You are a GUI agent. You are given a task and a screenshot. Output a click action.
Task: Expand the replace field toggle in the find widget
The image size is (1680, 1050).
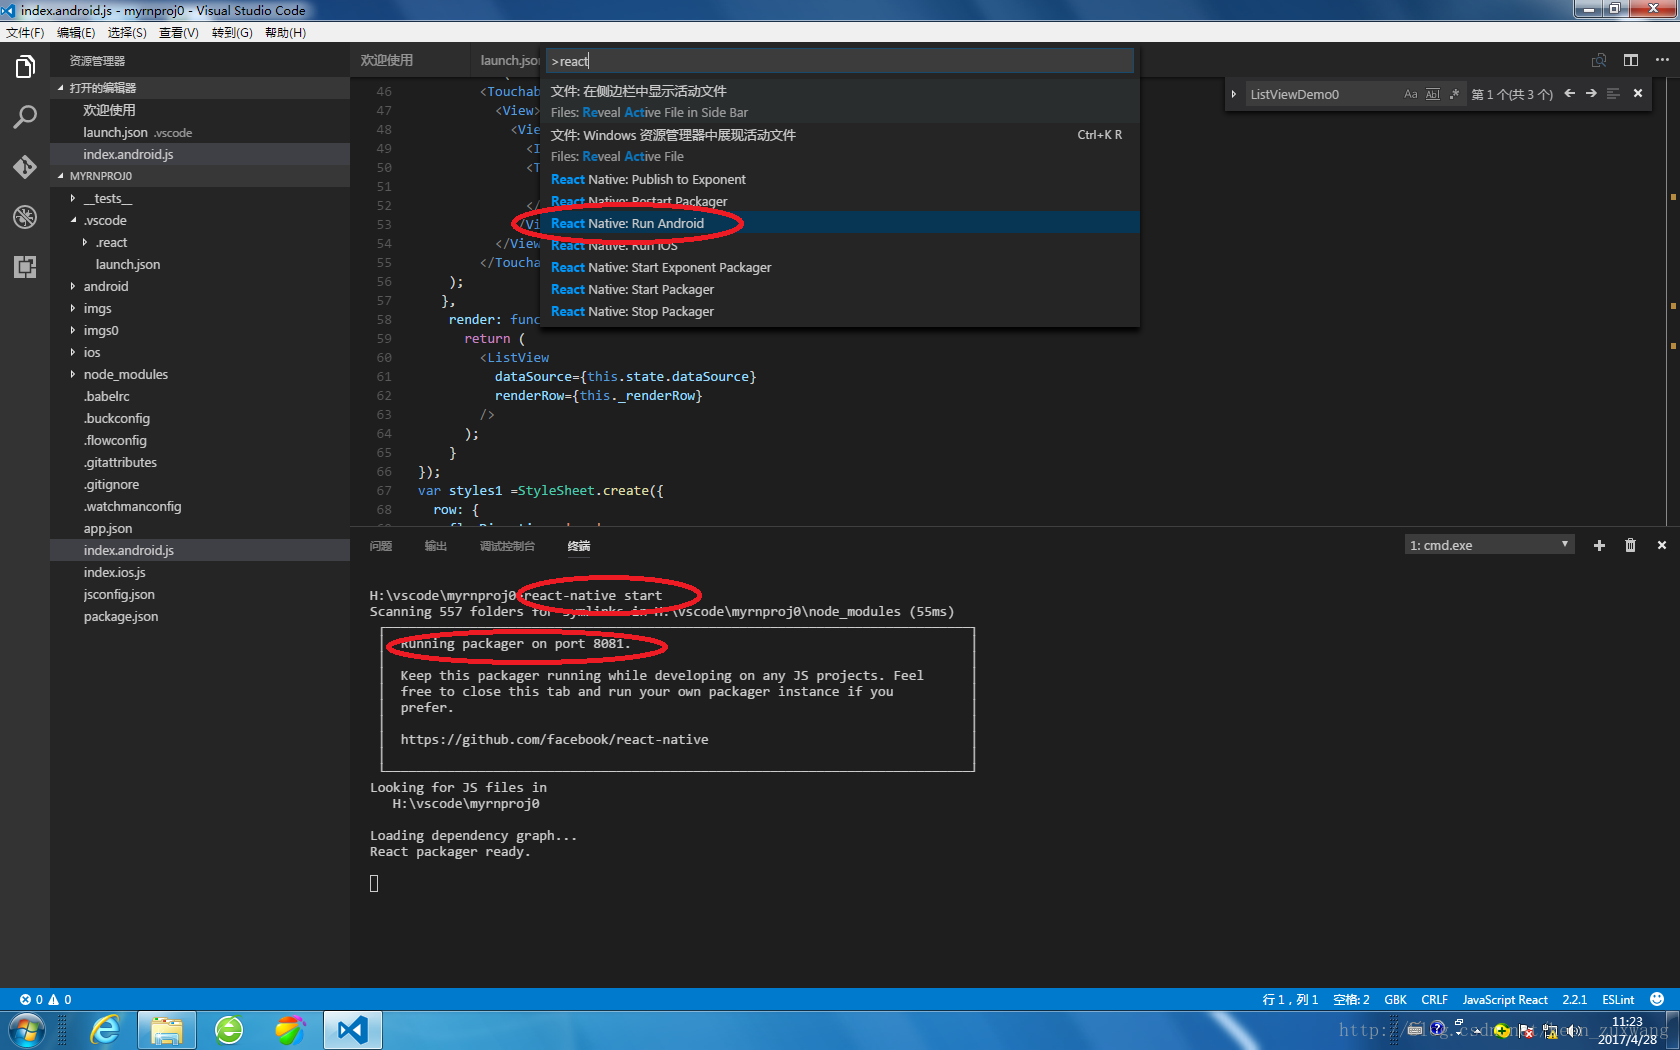[1234, 94]
